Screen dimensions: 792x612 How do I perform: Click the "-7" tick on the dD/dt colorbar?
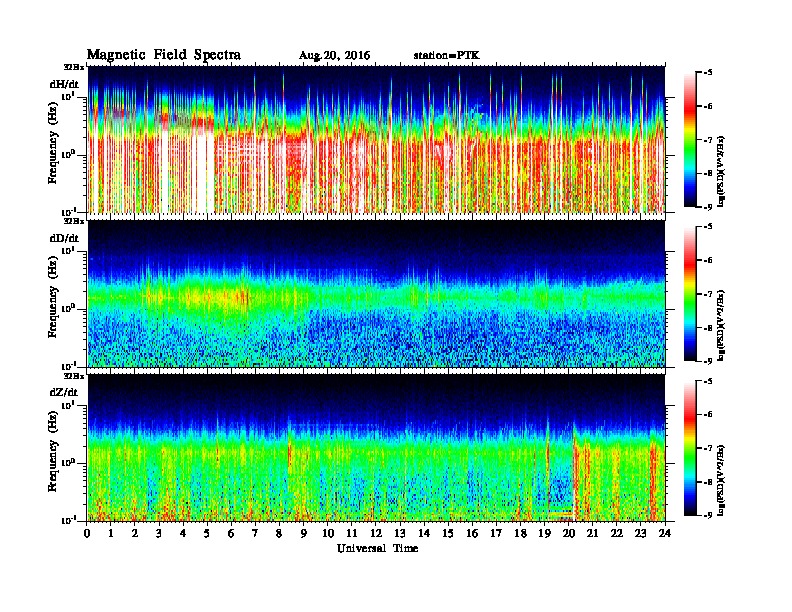tap(708, 293)
